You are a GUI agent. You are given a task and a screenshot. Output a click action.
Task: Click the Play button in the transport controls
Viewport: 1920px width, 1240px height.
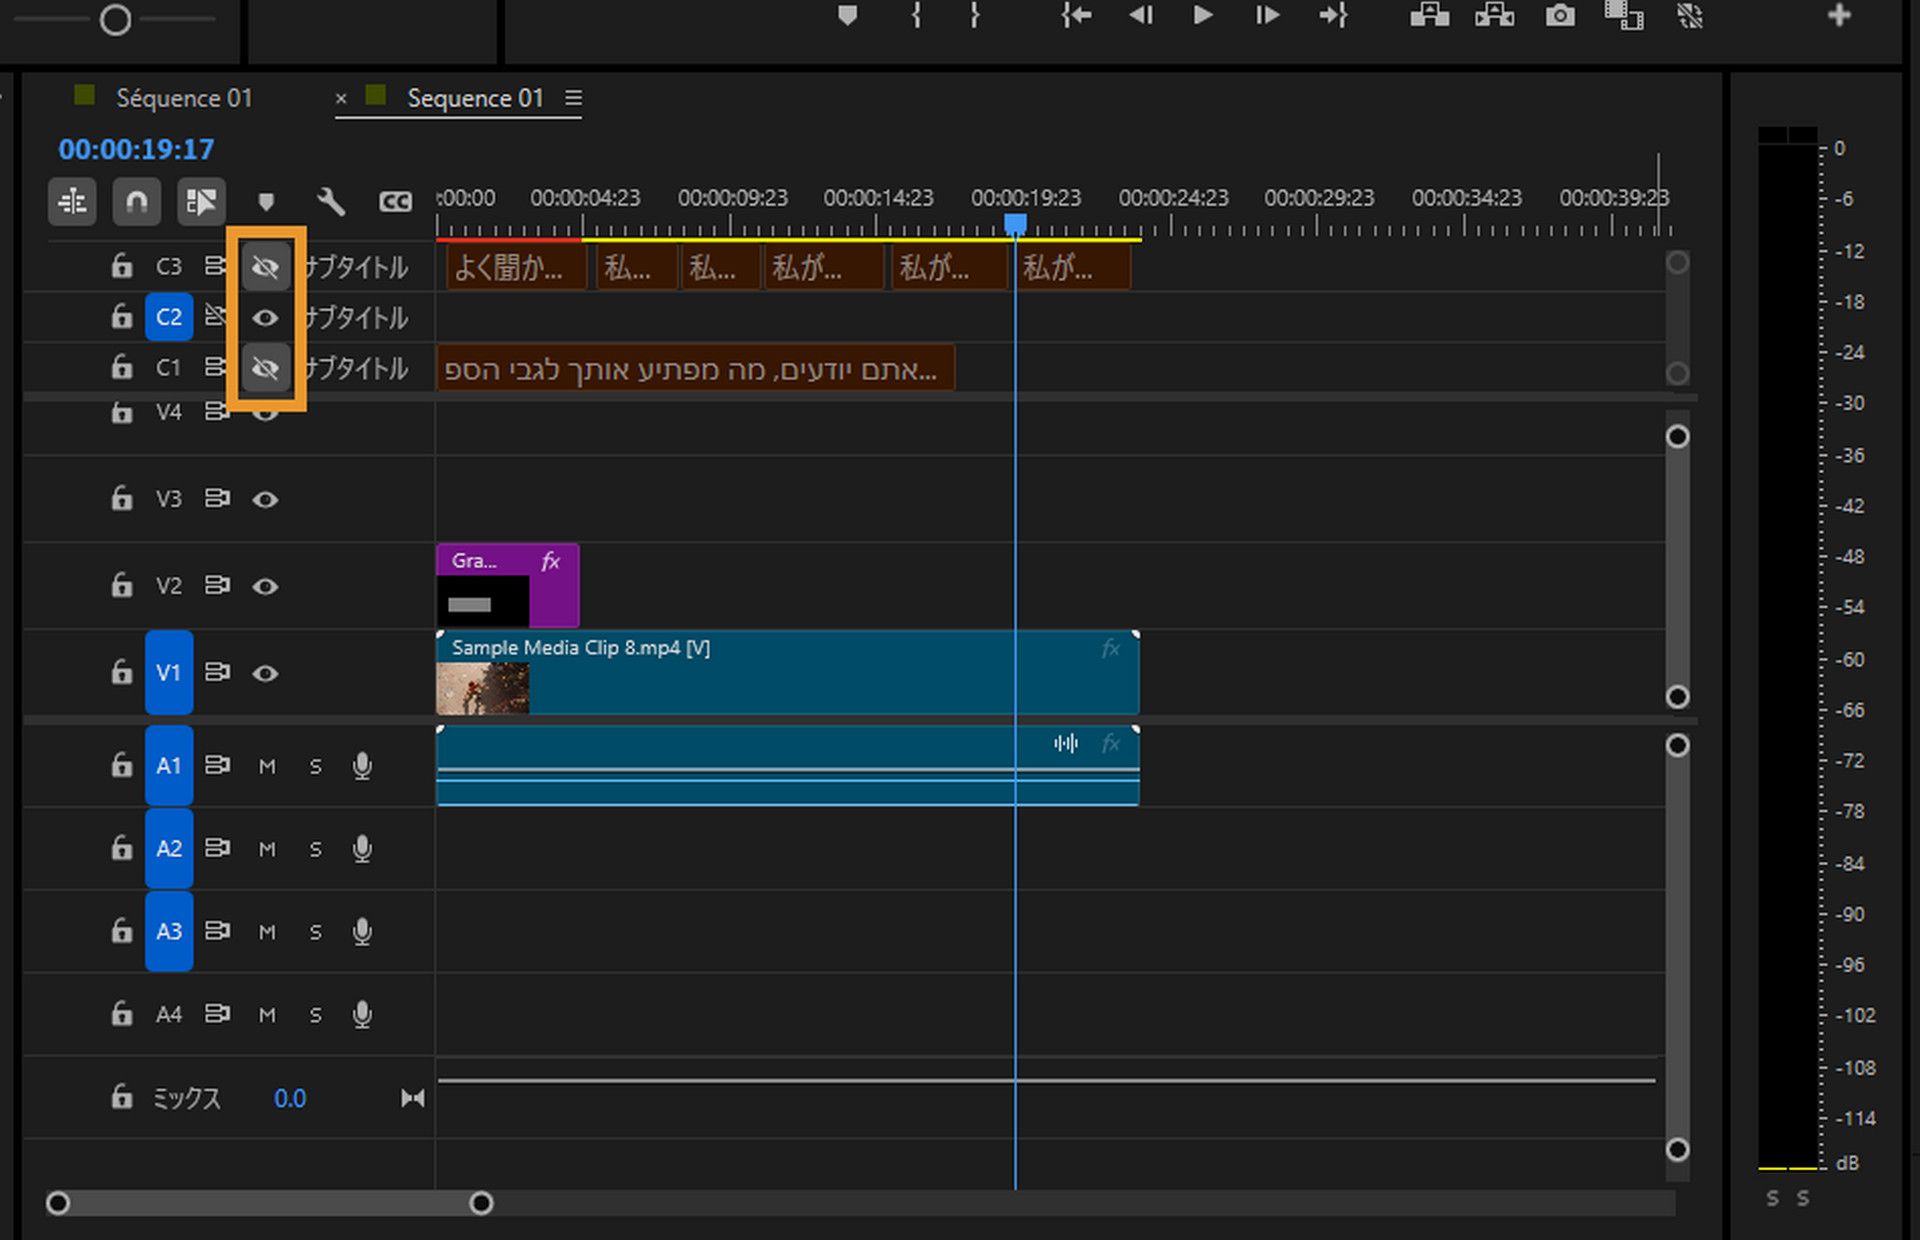pyautogui.click(x=1203, y=15)
